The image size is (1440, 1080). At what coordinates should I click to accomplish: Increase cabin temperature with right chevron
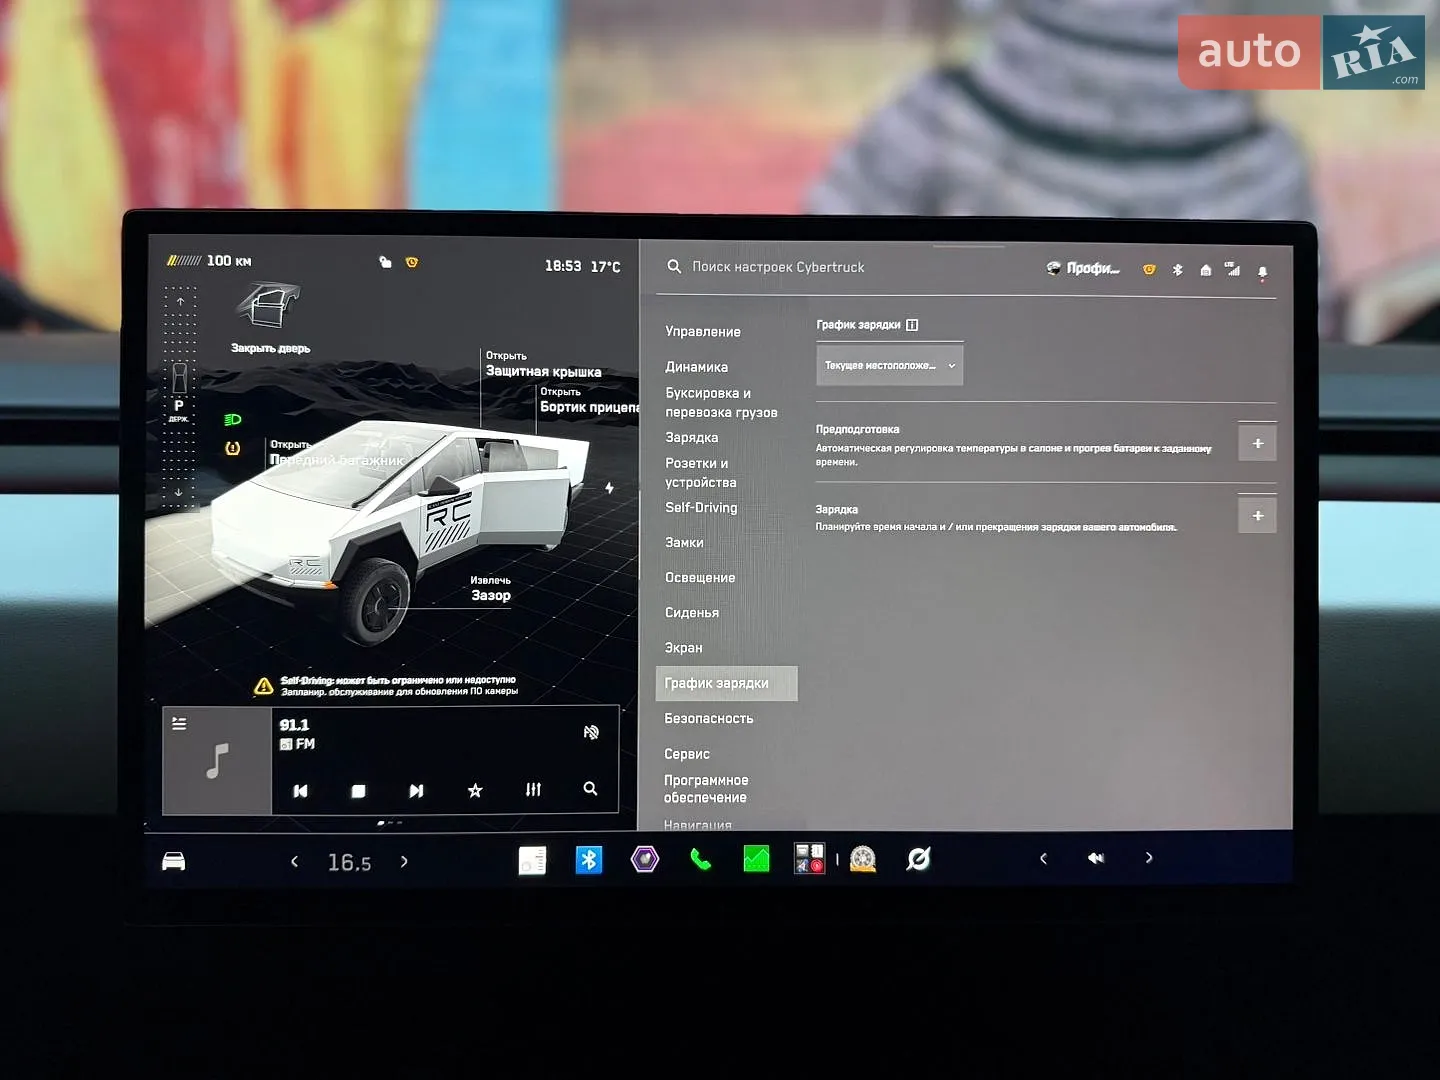pos(404,861)
